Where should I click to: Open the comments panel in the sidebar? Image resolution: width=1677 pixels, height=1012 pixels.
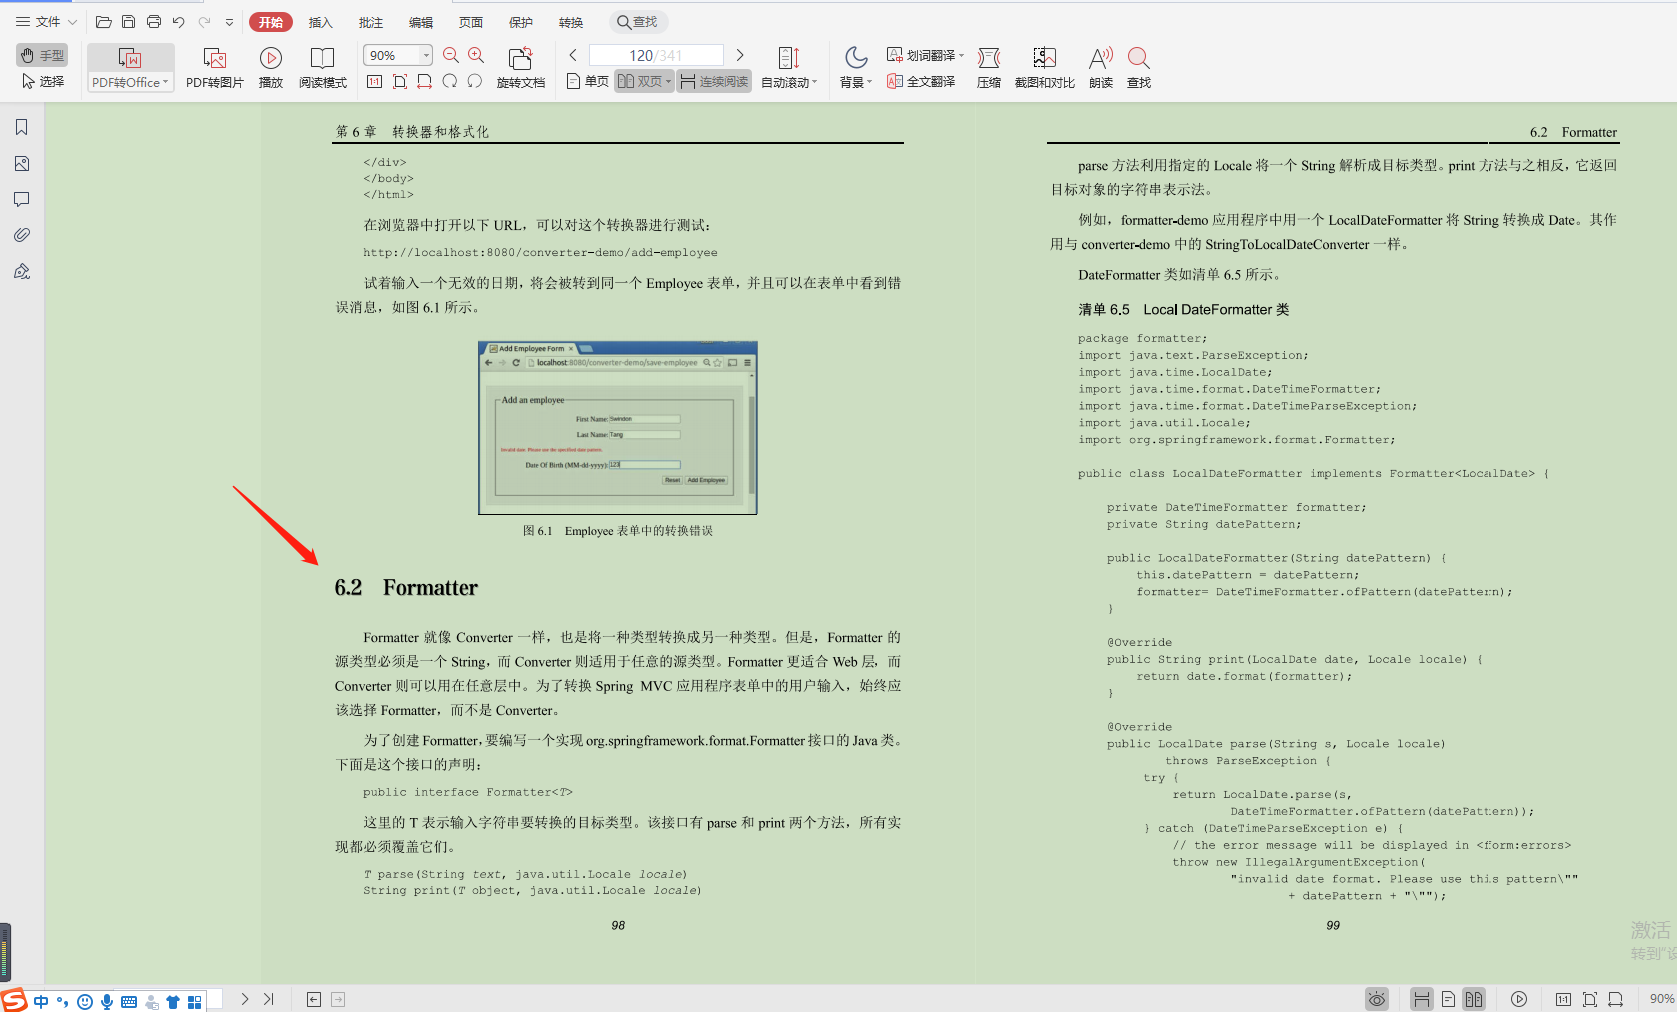click(x=22, y=199)
